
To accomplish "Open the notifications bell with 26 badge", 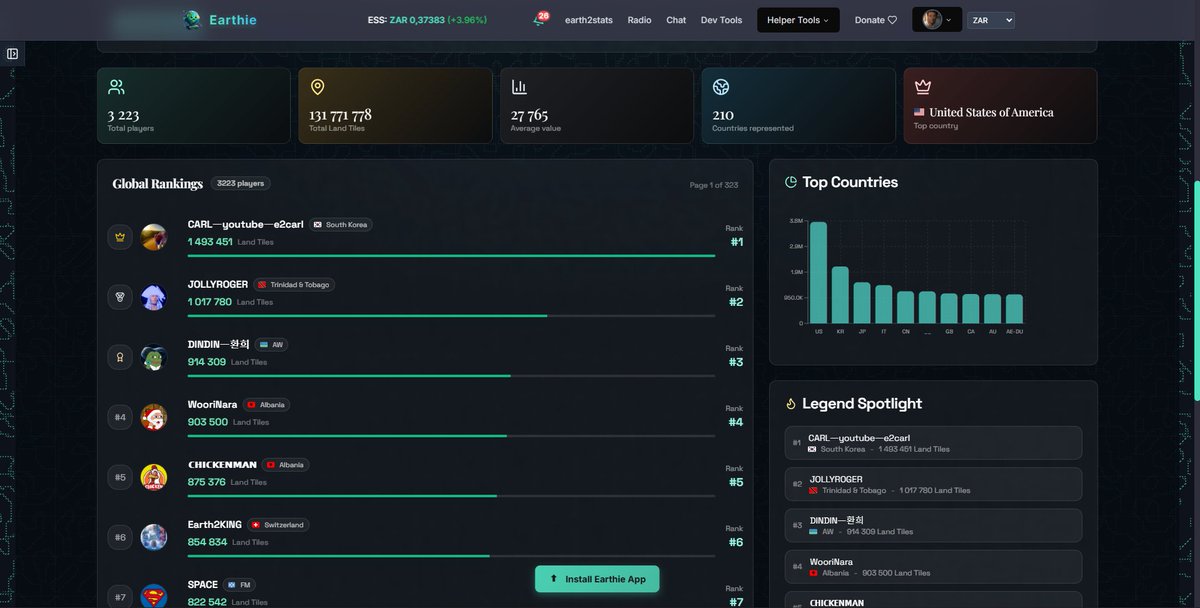I will [x=540, y=19].
